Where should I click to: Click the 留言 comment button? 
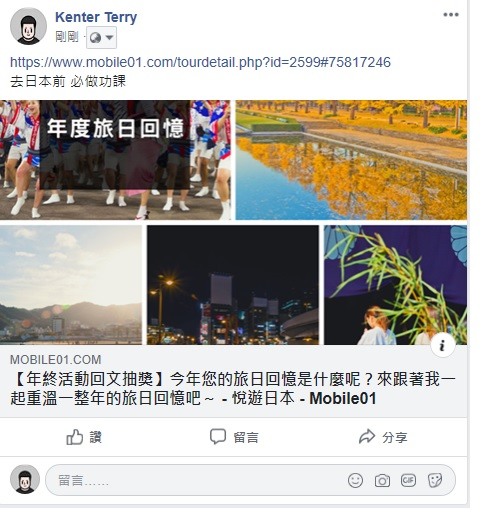234,437
